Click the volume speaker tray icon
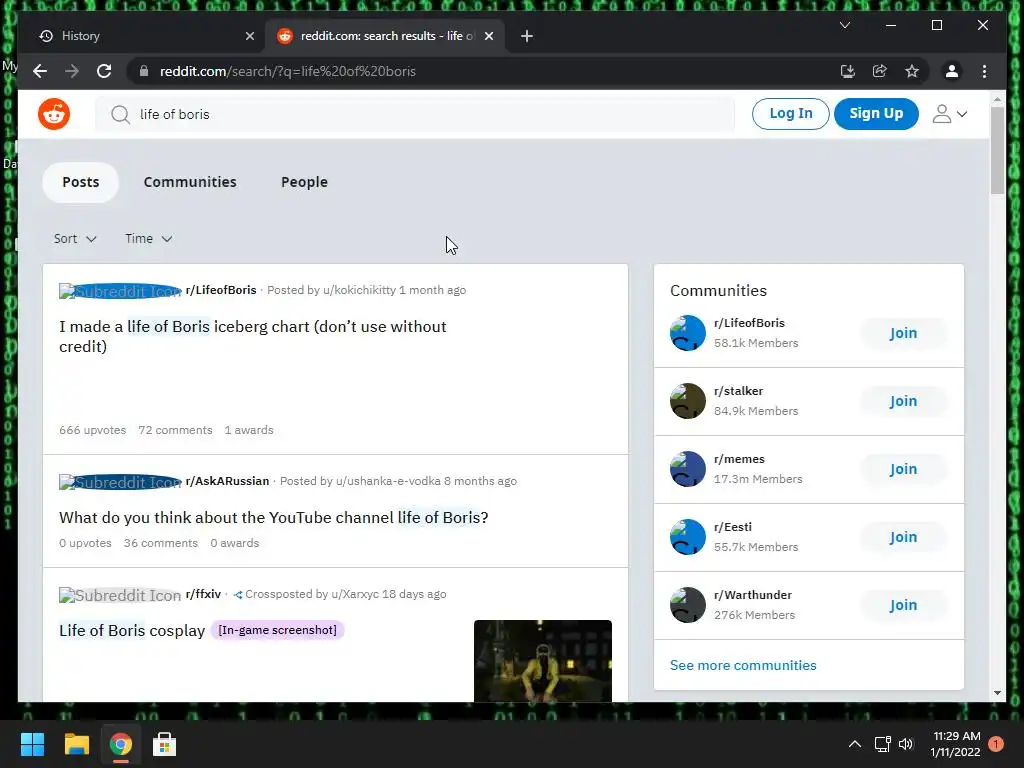 (906, 744)
